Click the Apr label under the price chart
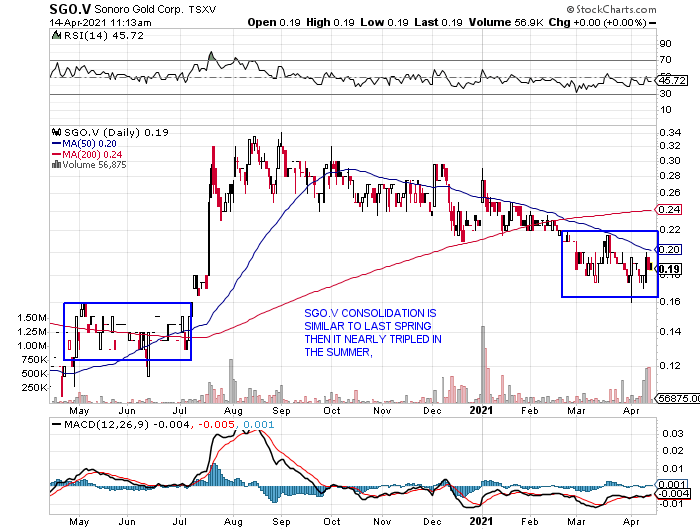 (x=631, y=411)
